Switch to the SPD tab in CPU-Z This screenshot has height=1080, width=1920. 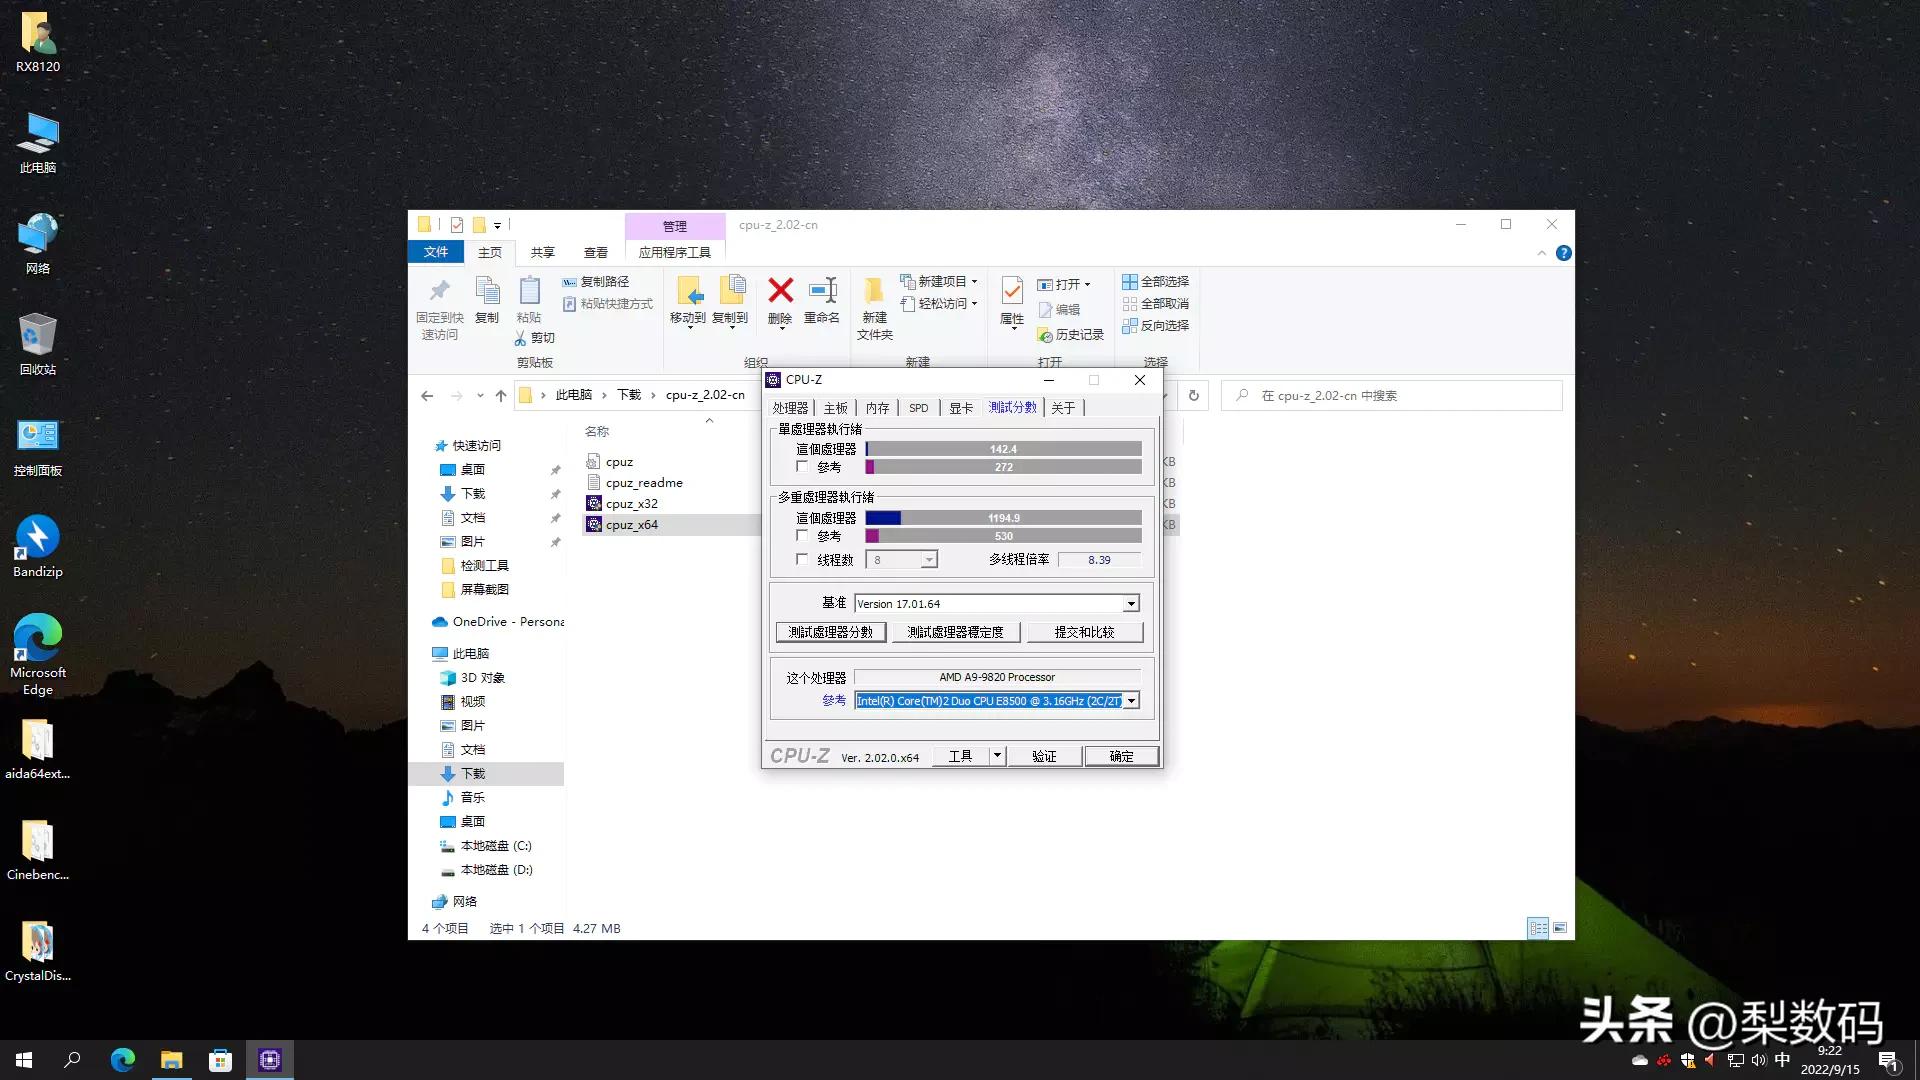point(918,407)
